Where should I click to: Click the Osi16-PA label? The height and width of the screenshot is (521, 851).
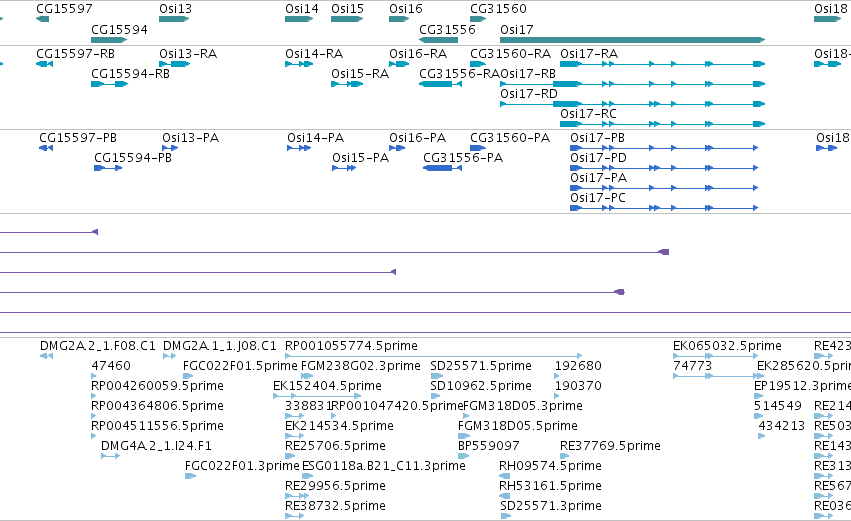pos(417,138)
